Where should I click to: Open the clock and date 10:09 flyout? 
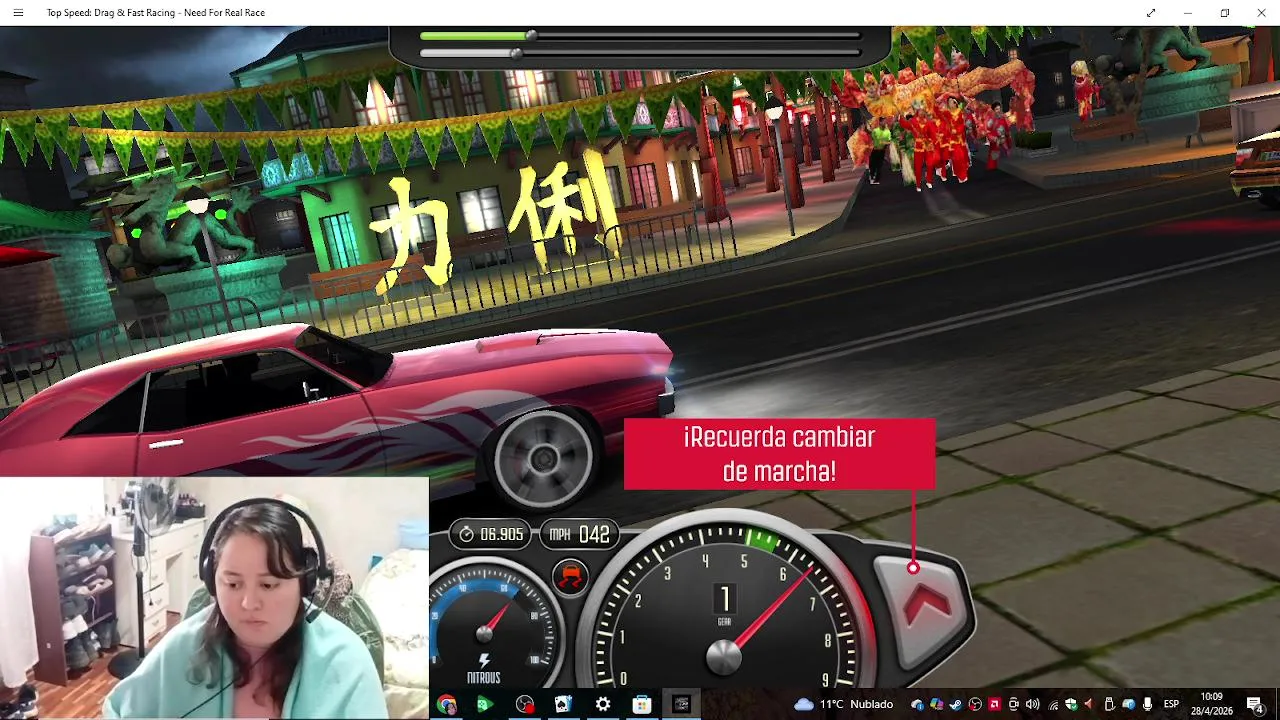coord(1211,704)
